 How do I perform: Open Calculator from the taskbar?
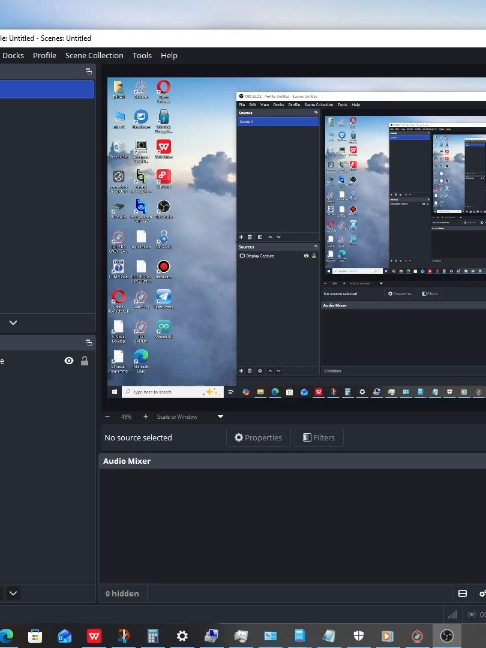[x=153, y=636]
